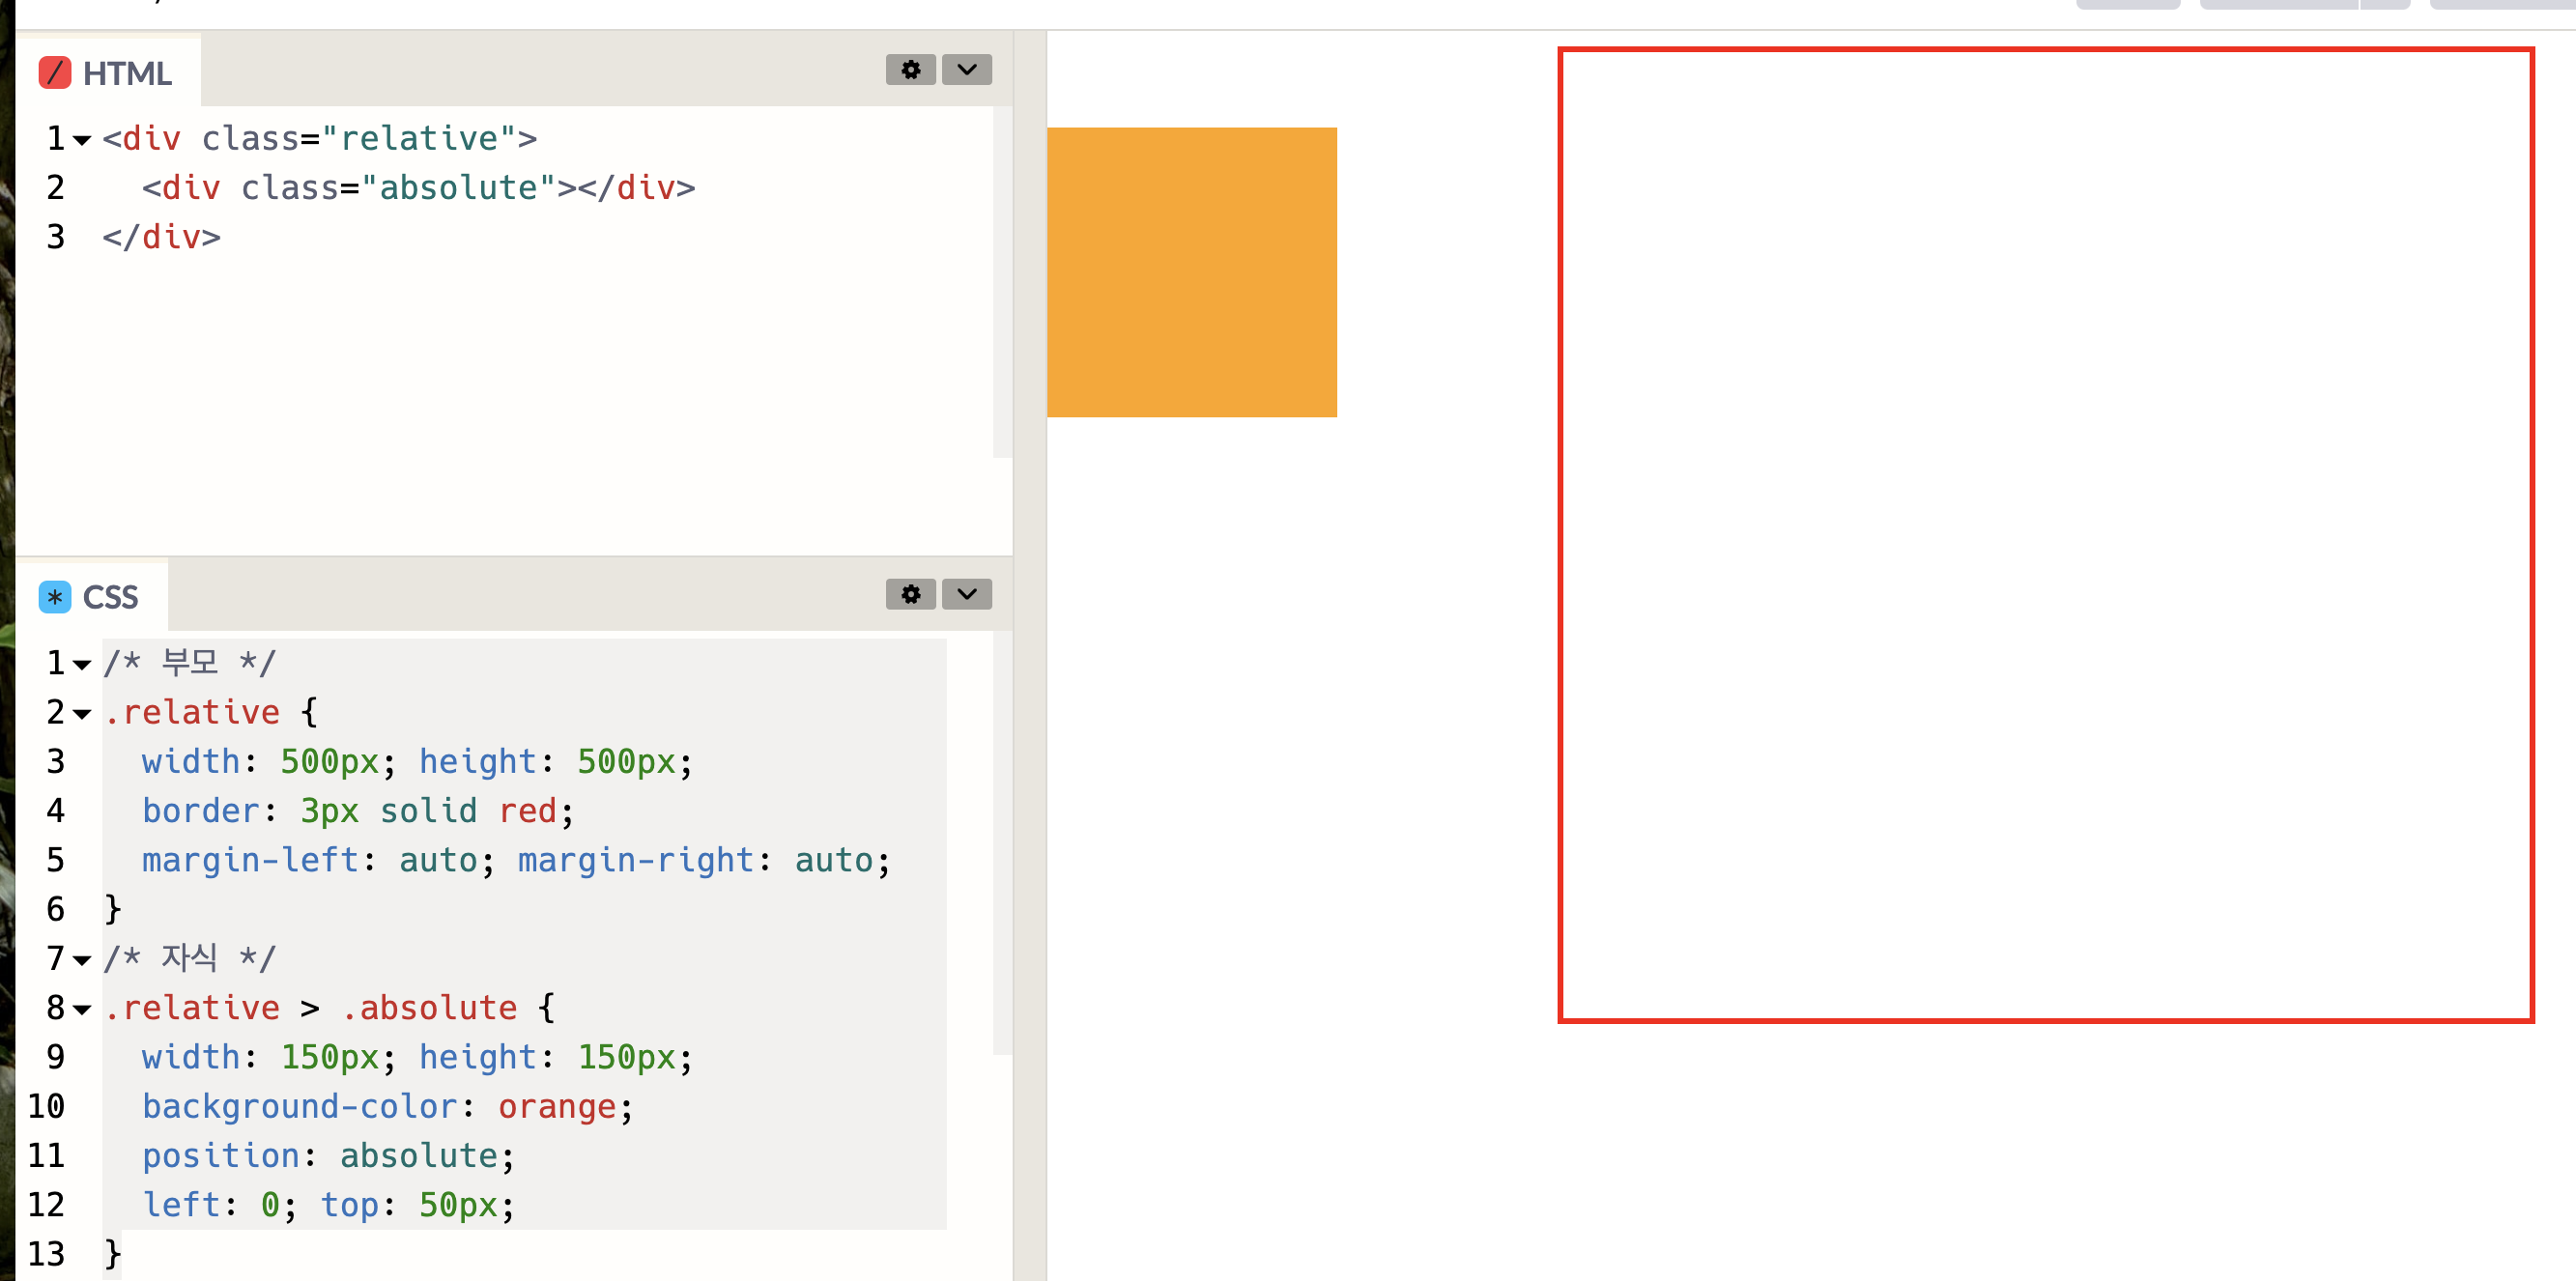Screen dimensions: 2576x1281
Task: Click the blue CSS asterisk icon
Action: pyautogui.click(x=55, y=597)
